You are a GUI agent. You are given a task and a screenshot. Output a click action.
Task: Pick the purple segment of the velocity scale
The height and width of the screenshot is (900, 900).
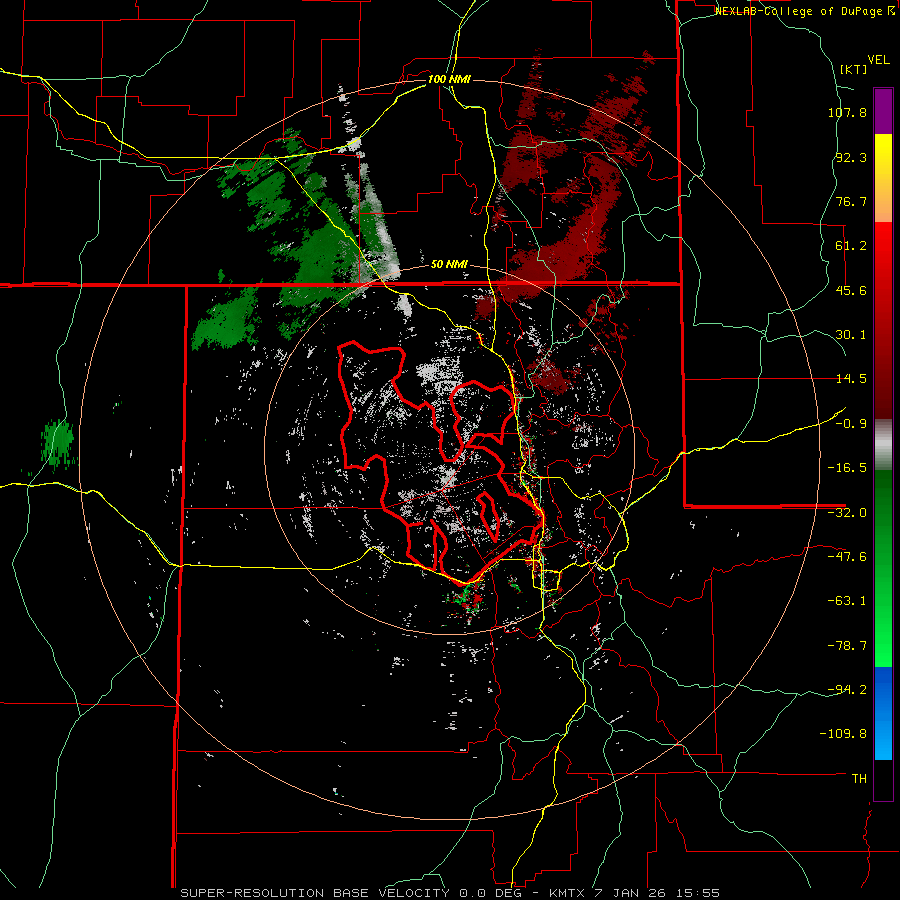click(883, 111)
